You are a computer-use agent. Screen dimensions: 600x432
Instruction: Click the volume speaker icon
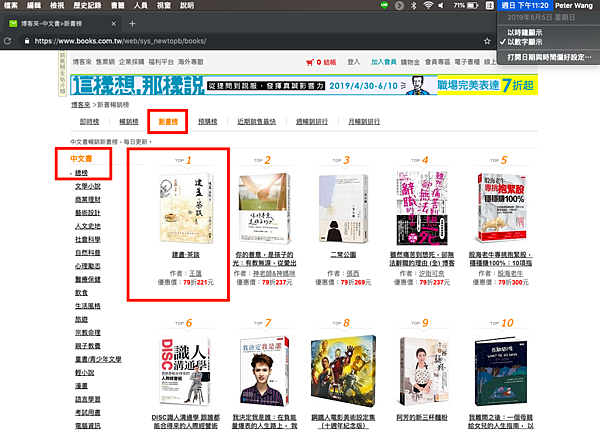[x=441, y=5]
